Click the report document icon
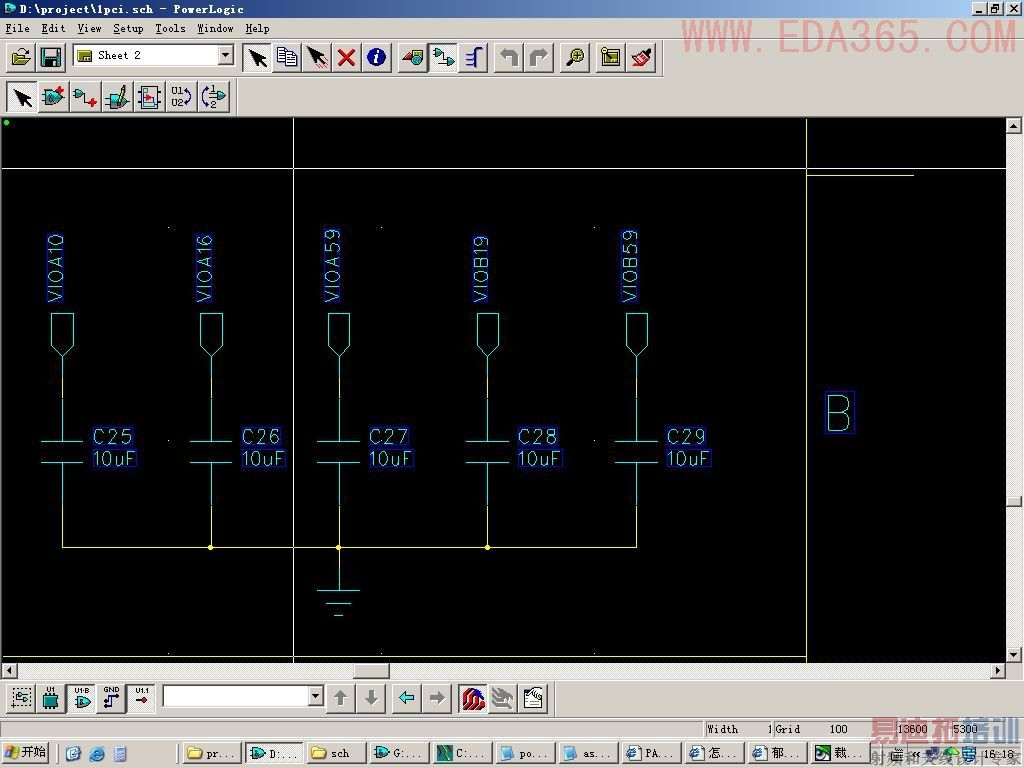Image resolution: width=1024 pixels, height=768 pixels. click(534, 698)
